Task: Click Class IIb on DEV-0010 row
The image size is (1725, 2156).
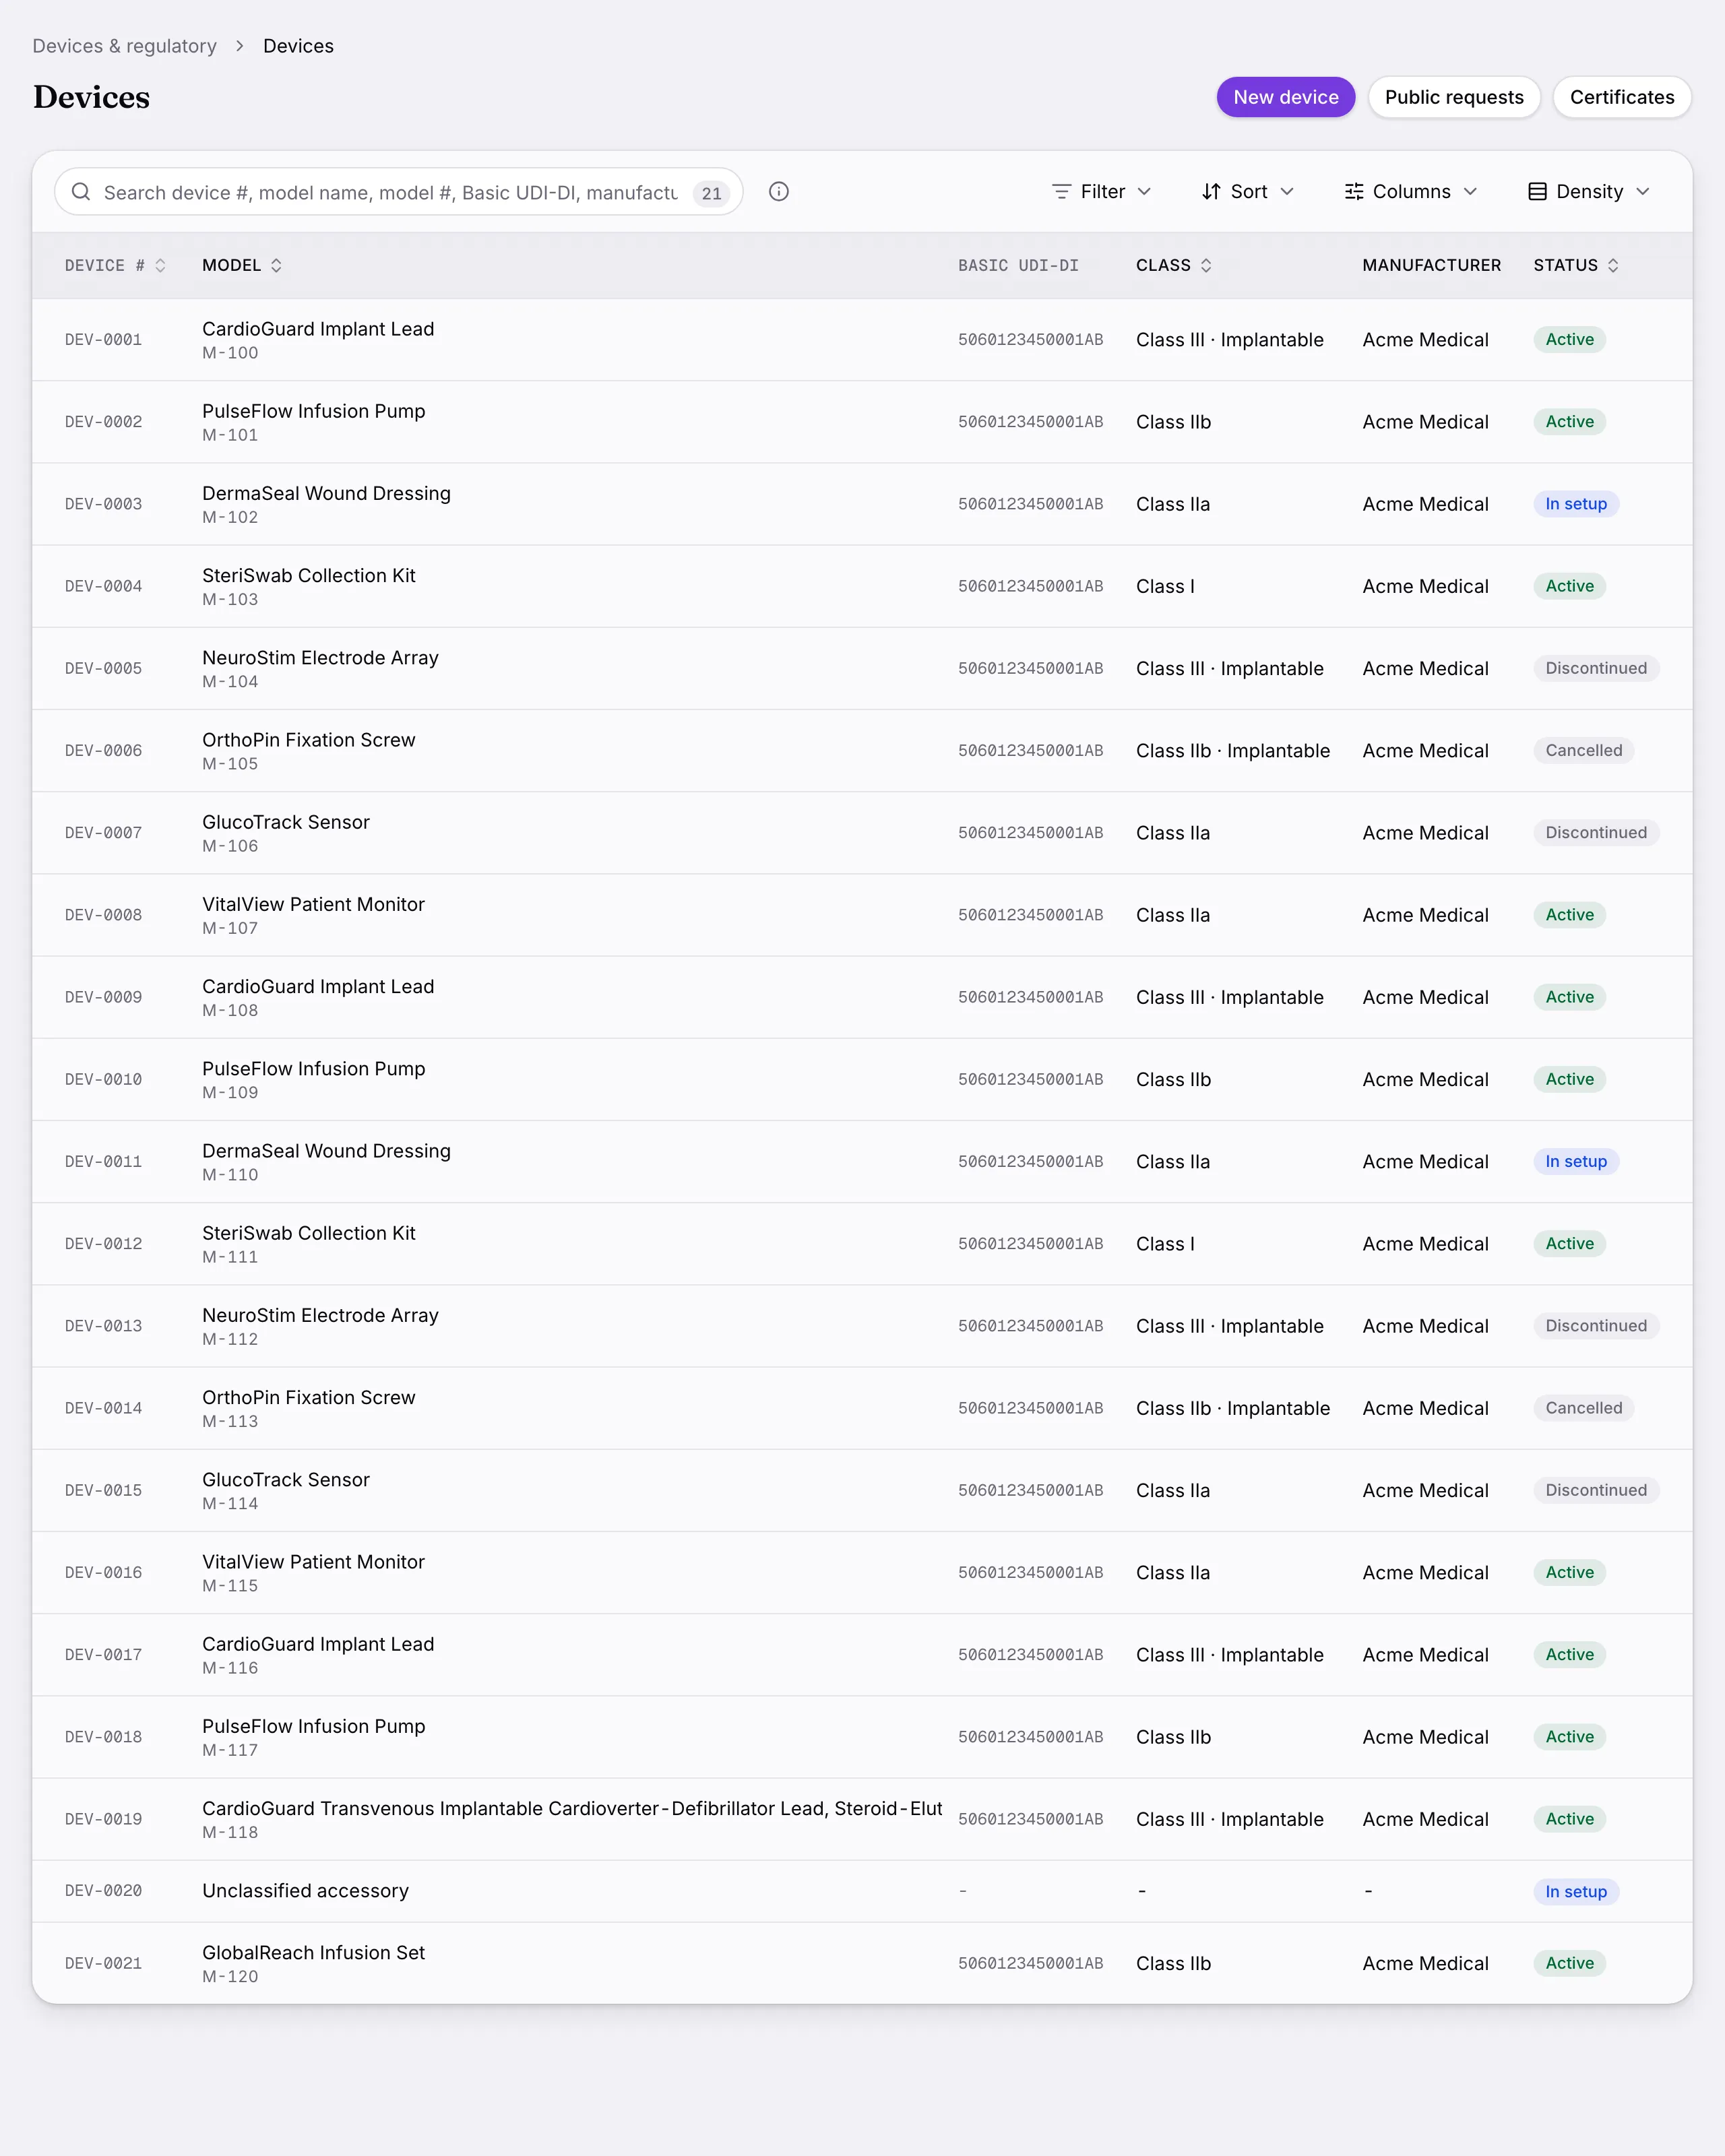Action: (1173, 1079)
